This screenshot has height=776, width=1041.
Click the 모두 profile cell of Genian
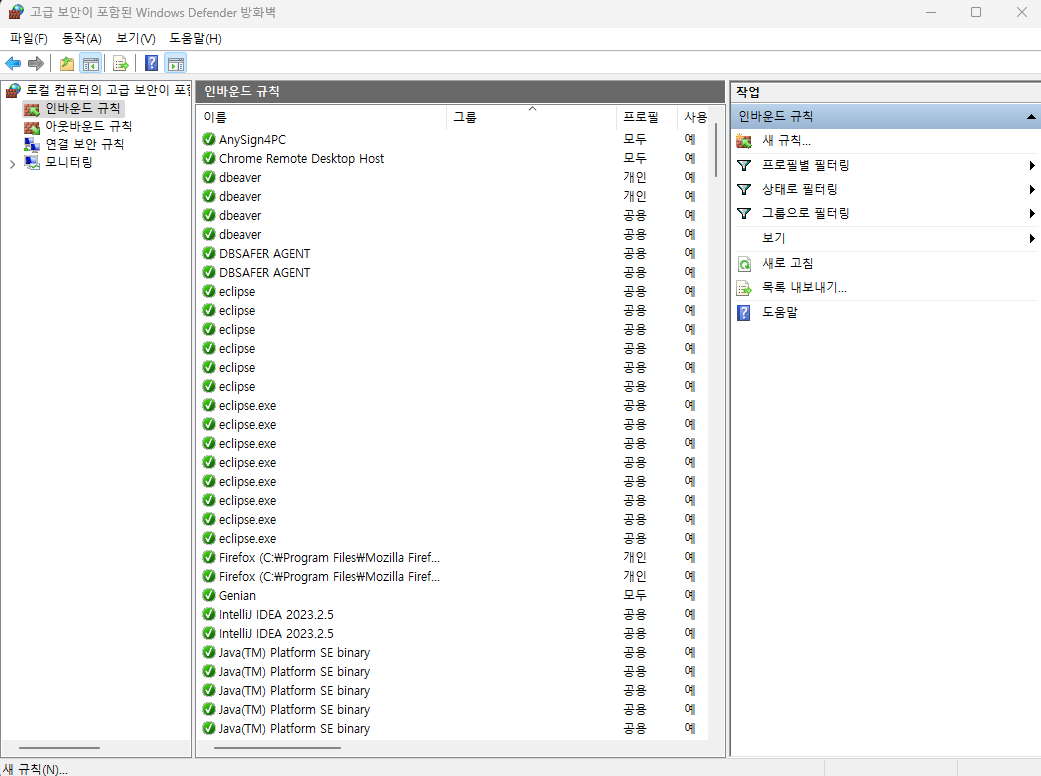click(635, 595)
